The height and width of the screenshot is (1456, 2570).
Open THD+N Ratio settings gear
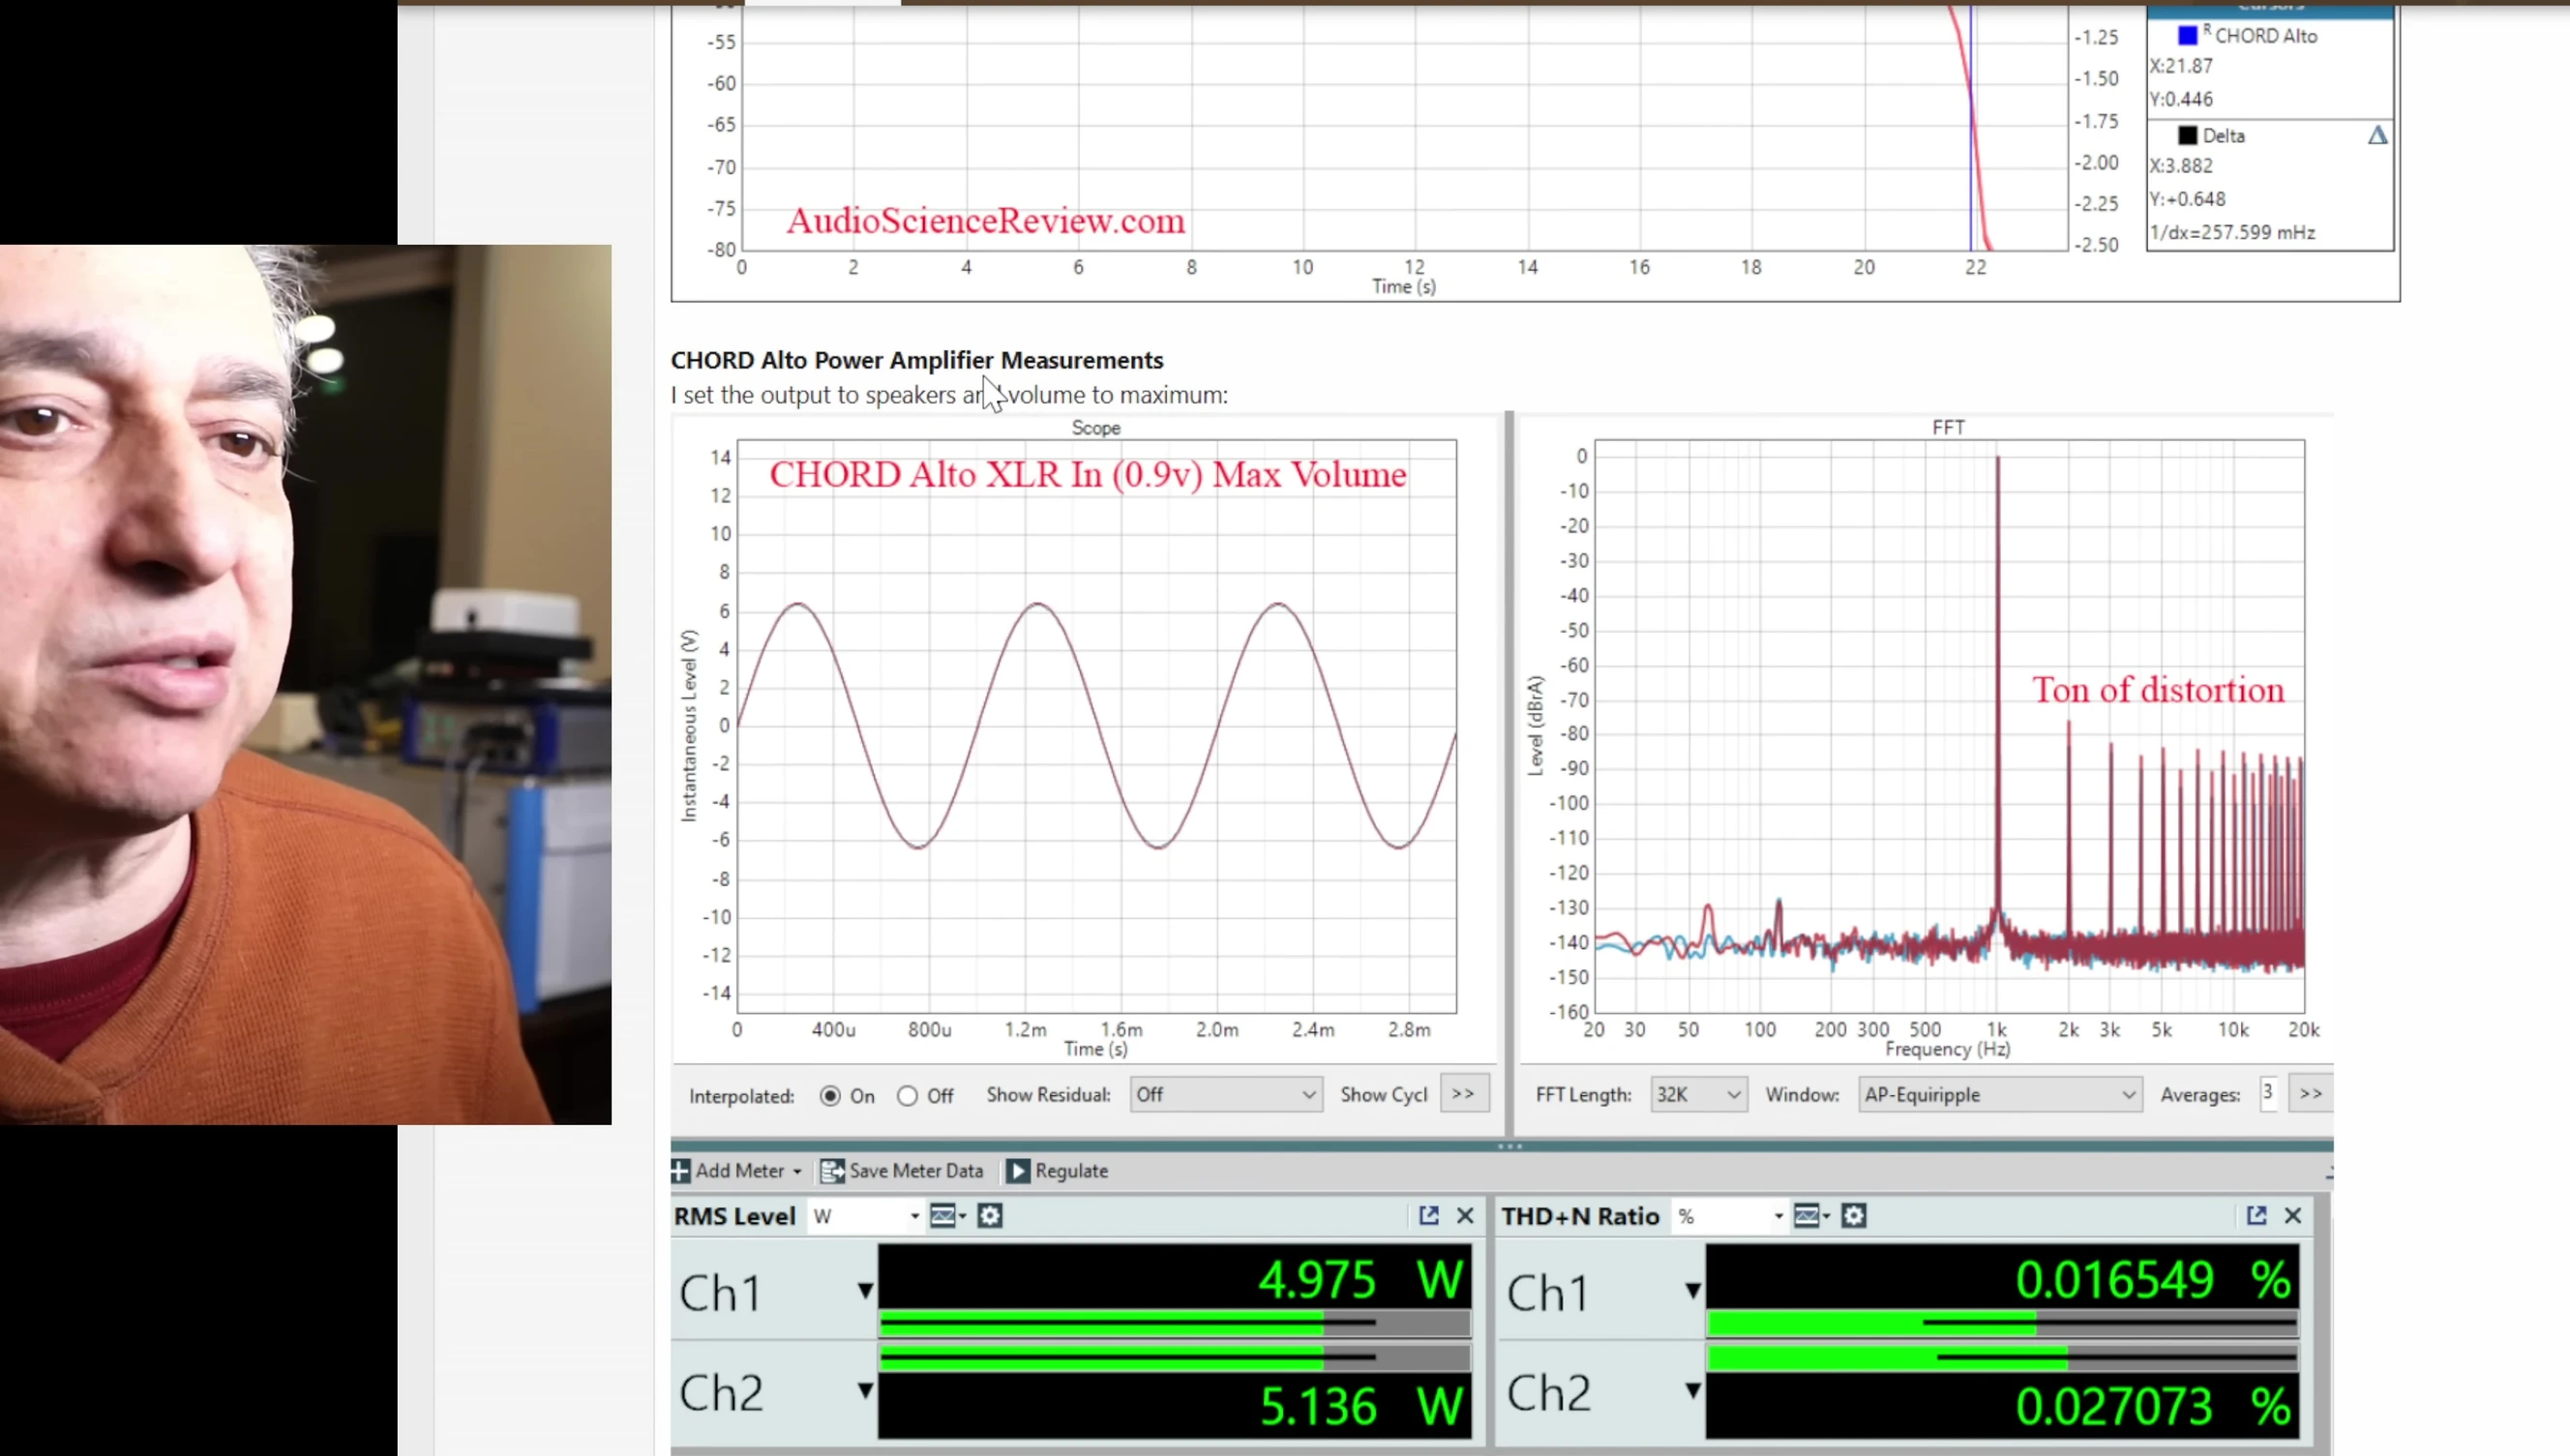point(1854,1216)
